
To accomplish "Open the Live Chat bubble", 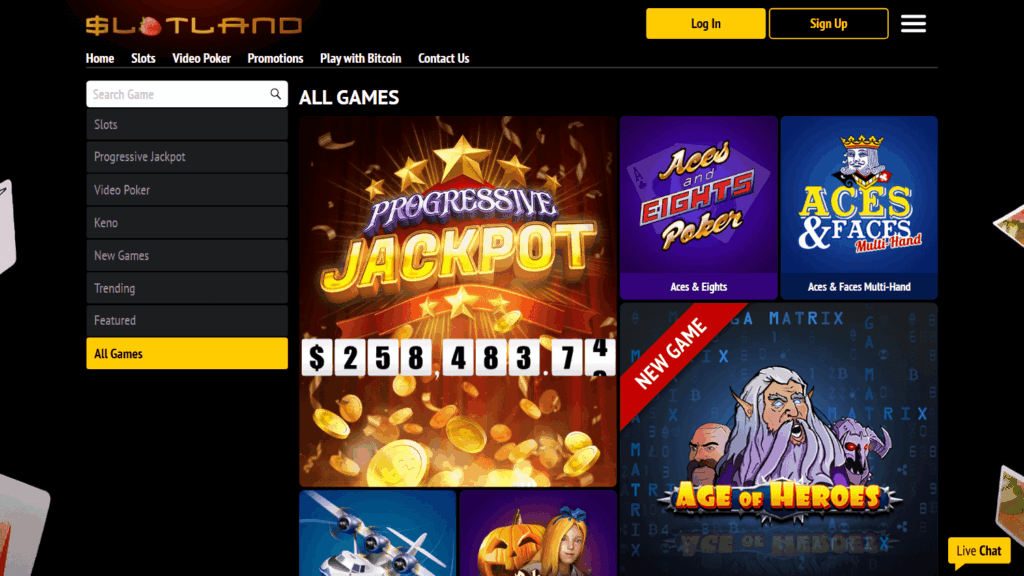I will [979, 551].
